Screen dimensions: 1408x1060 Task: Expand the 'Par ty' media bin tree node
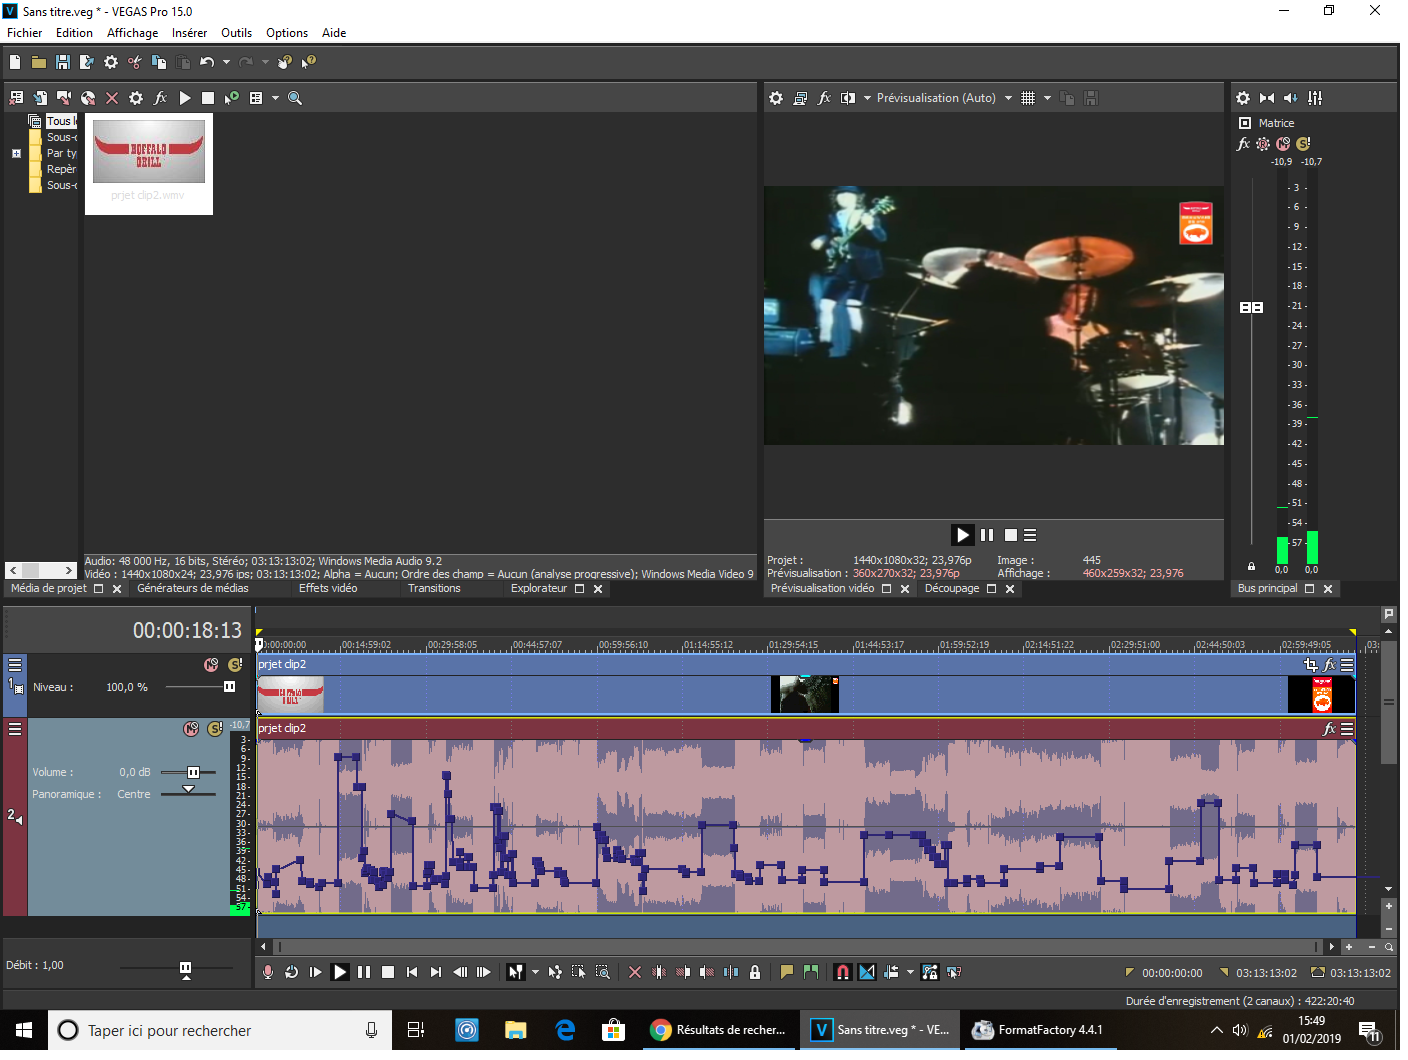16,153
